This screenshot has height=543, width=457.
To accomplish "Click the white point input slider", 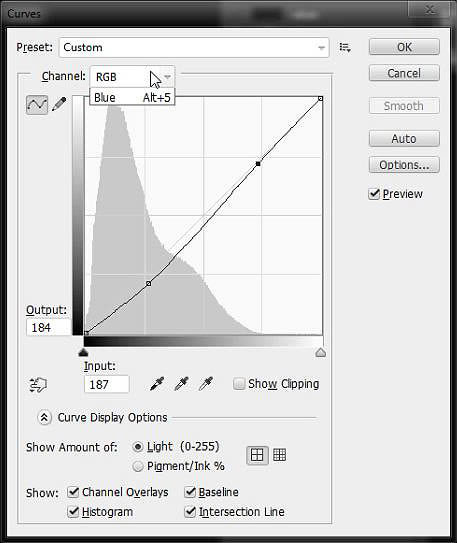I will pyautogui.click(x=321, y=353).
